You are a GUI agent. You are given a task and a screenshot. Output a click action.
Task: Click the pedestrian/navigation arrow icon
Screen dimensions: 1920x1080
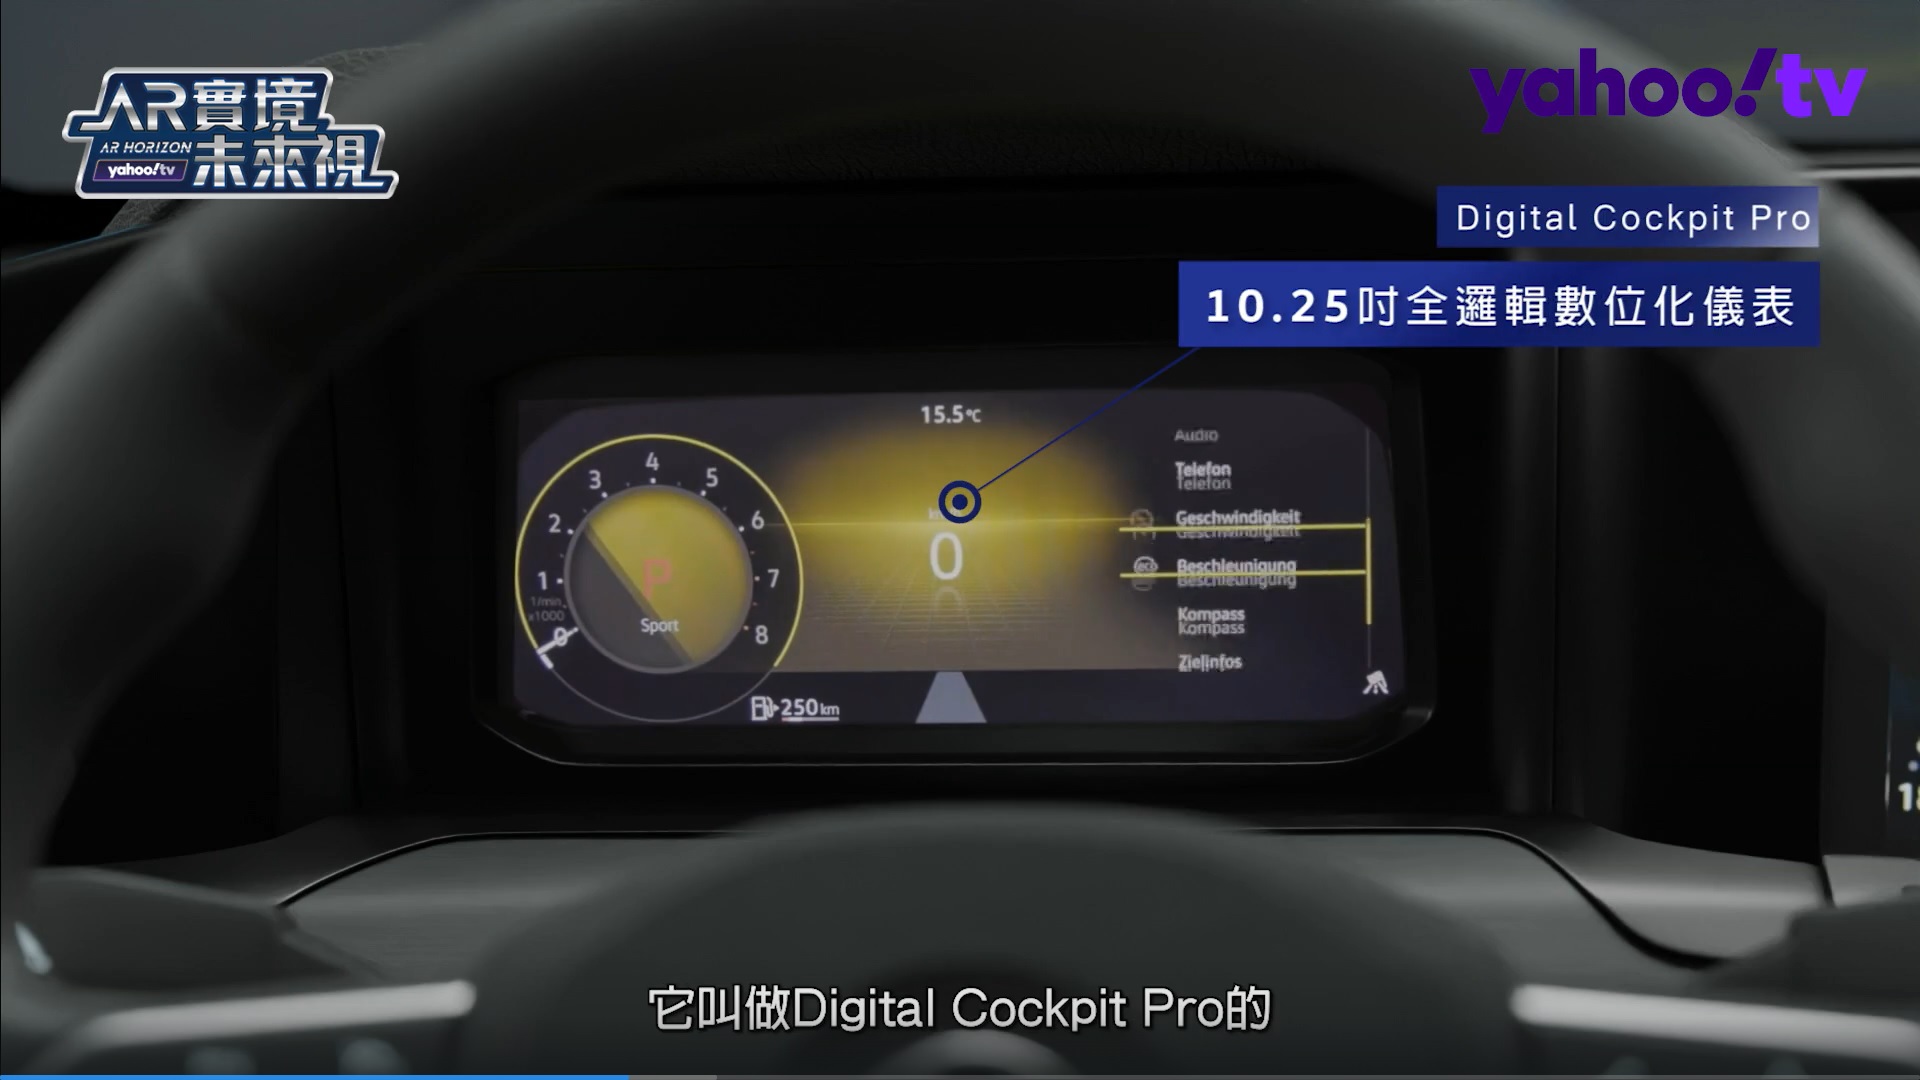click(x=1377, y=684)
